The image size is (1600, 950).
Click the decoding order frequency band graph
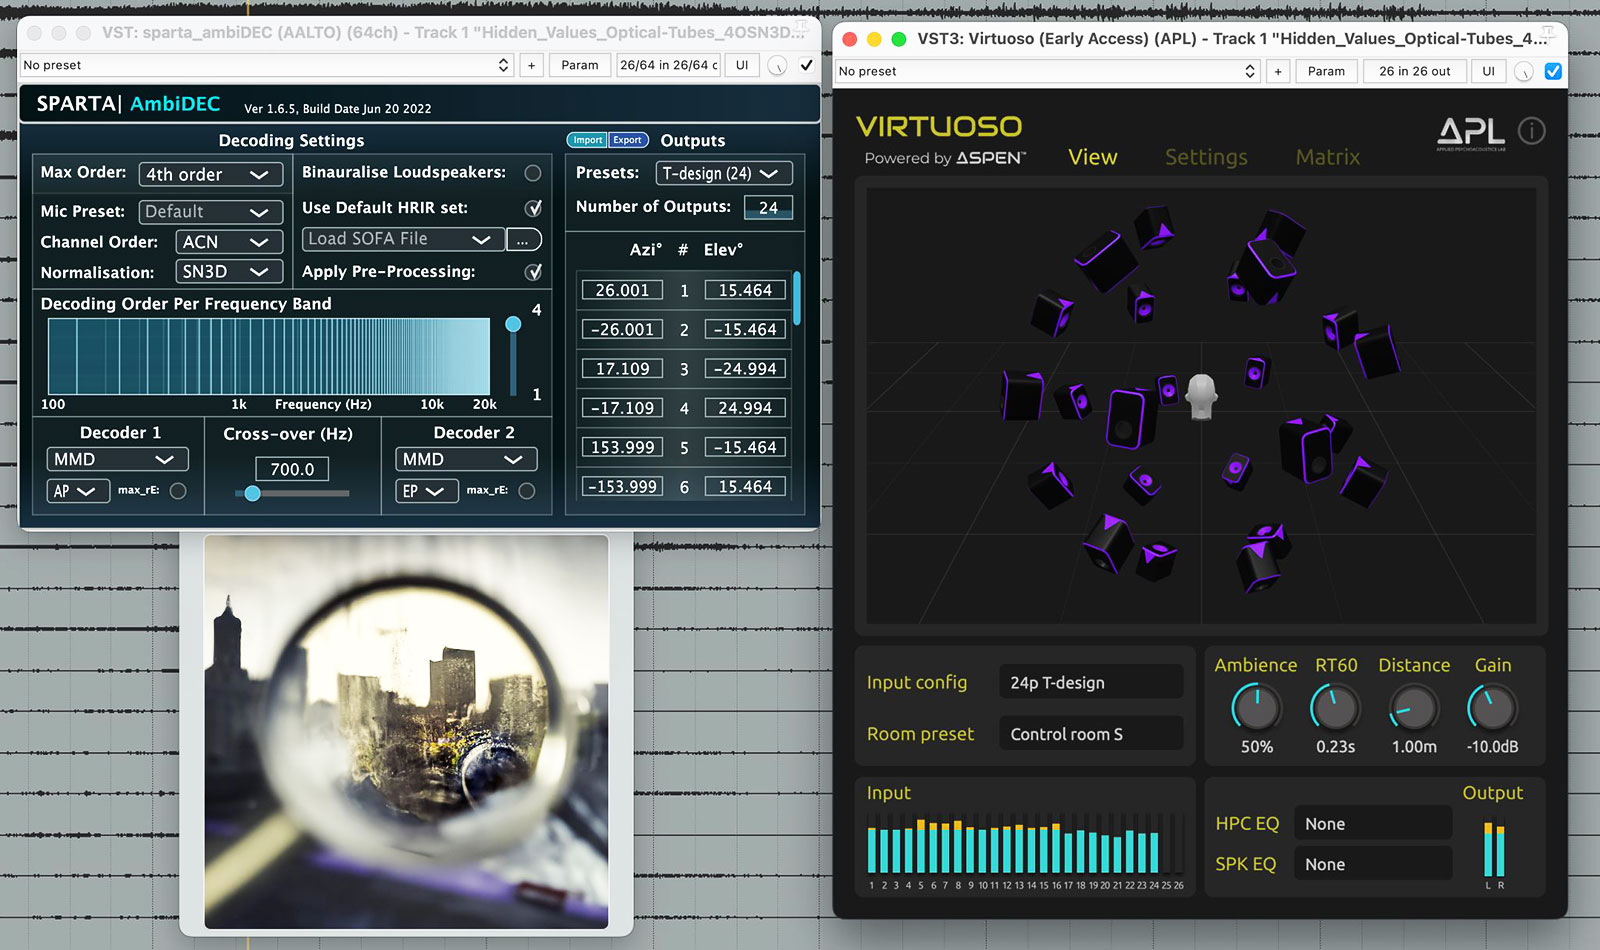coord(269,357)
